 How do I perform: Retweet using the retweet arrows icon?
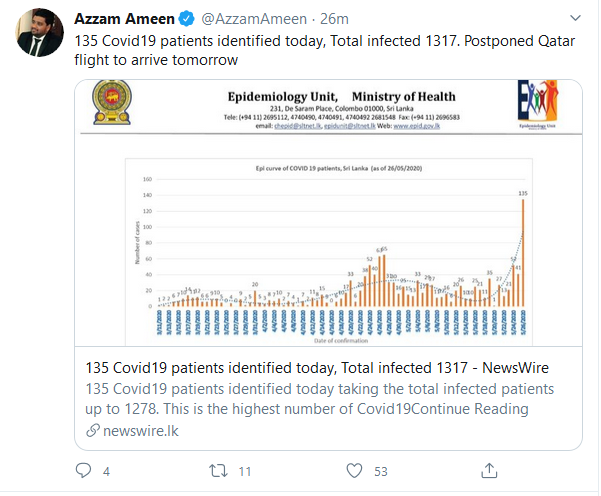(218, 471)
